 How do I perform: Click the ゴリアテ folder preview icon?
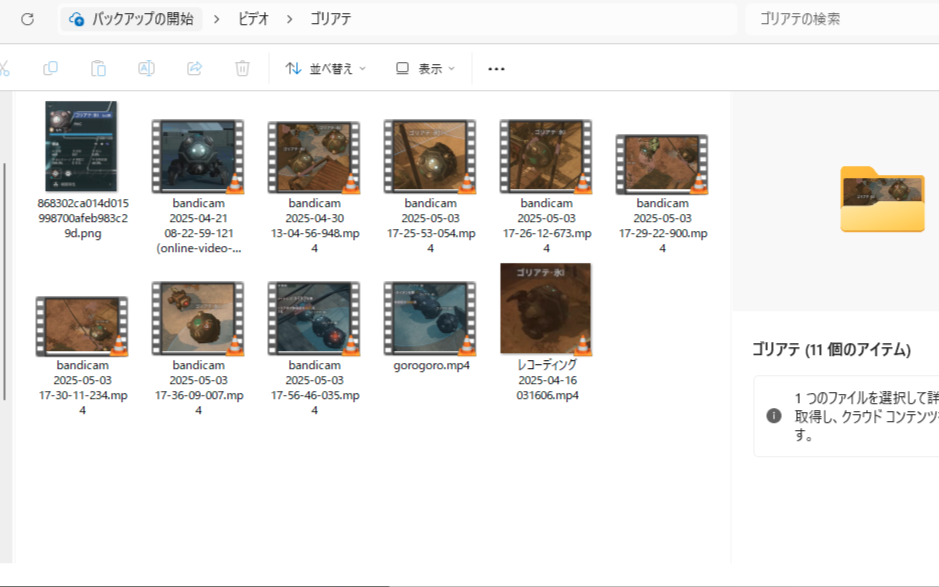point(882,199)
